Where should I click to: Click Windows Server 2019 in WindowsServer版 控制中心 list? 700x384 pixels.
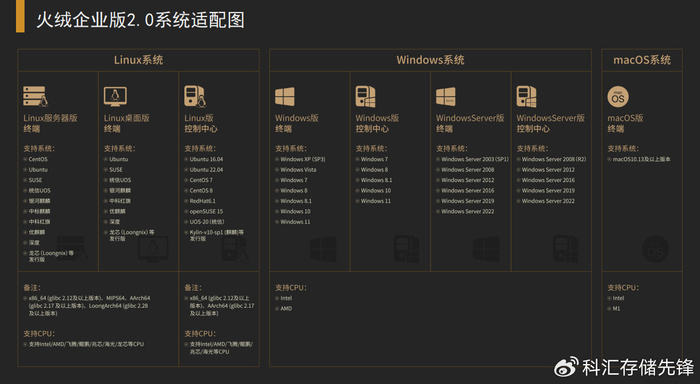point(548,191)
